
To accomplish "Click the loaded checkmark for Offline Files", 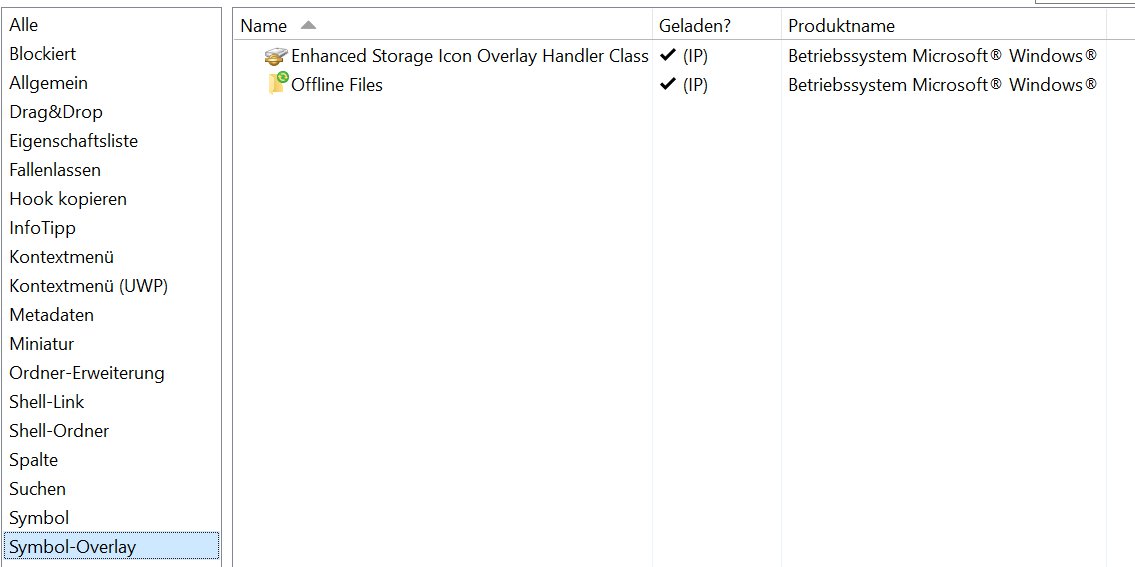I will click(x=667, y=84).
